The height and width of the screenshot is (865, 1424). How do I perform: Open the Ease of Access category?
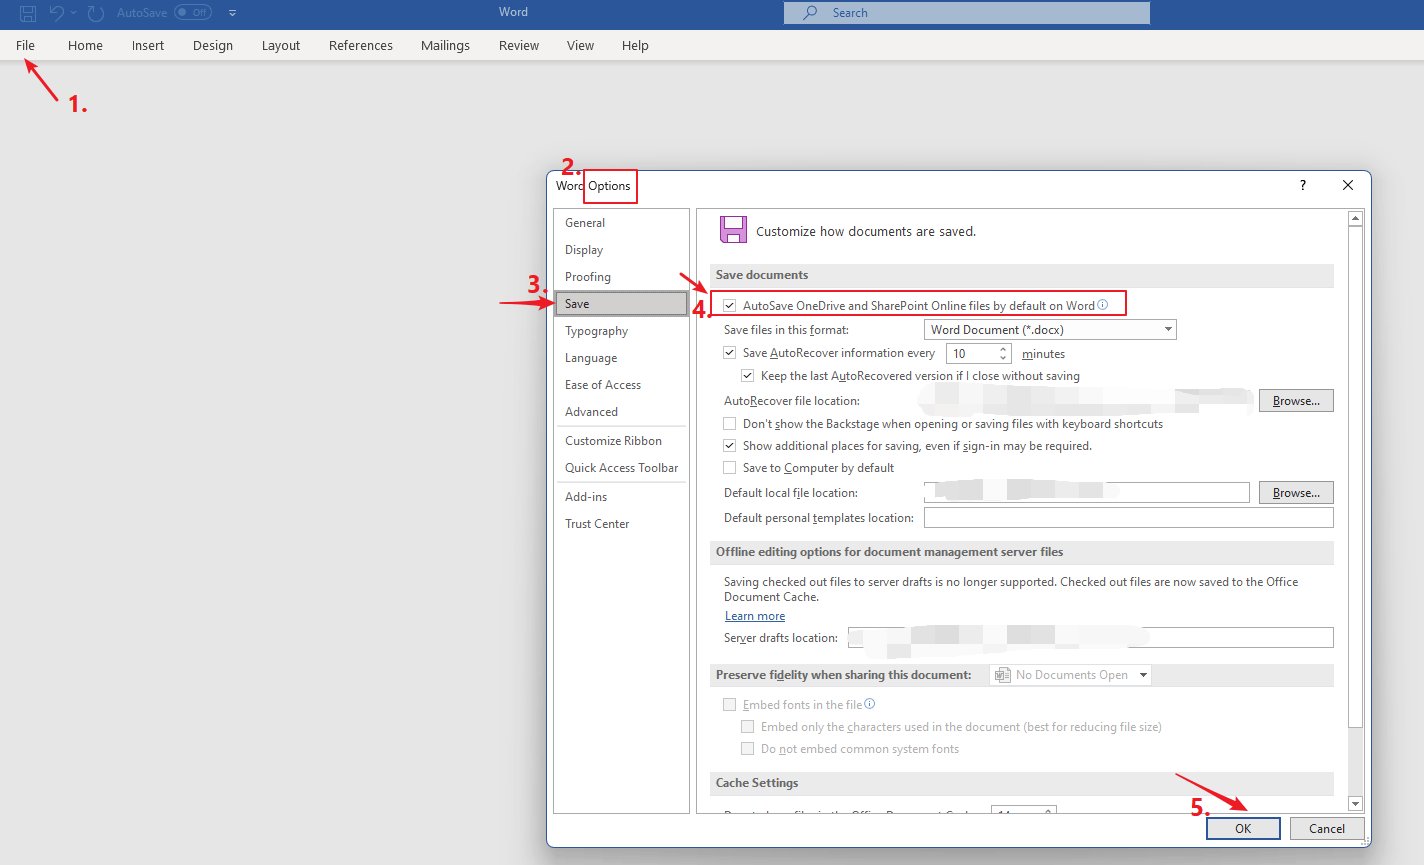point(621,385)
